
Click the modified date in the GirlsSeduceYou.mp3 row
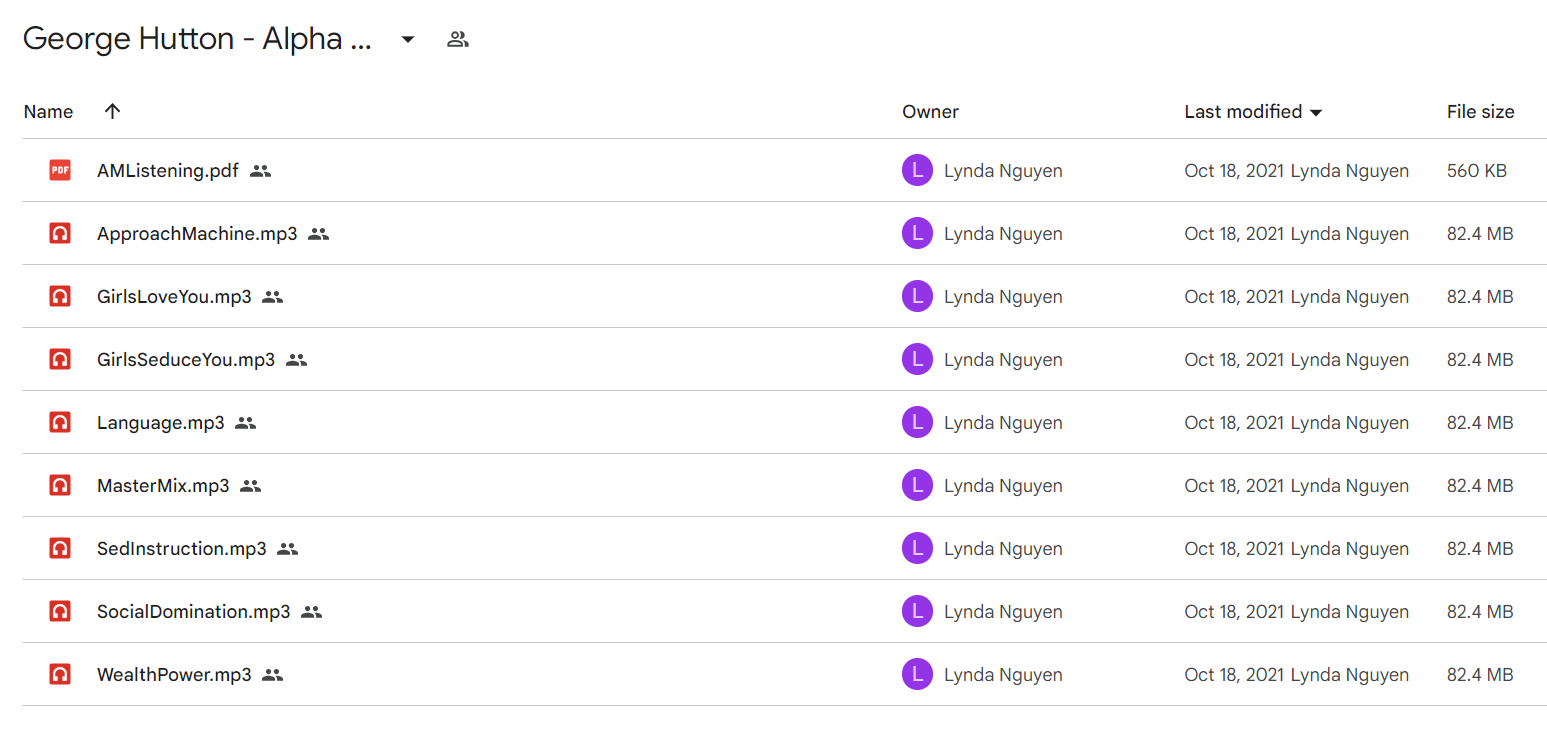(x=1234, y=360)
